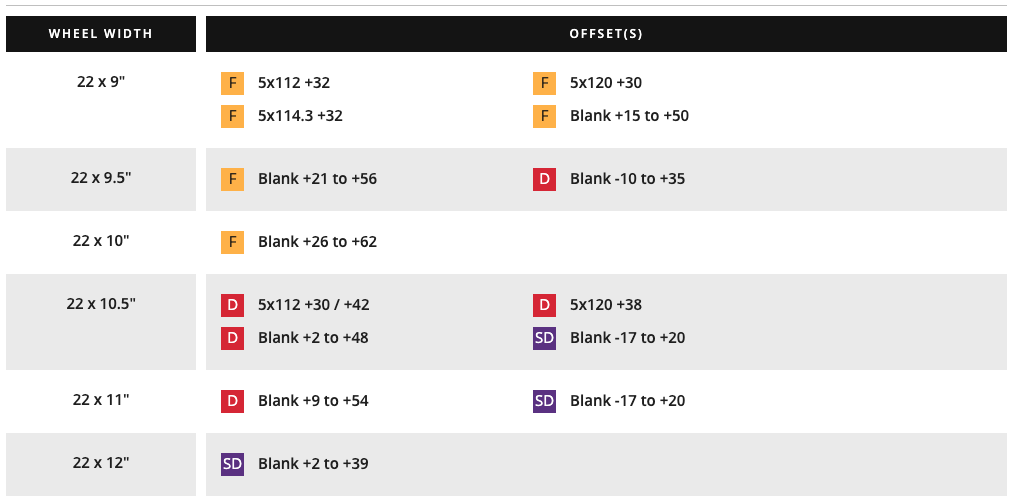This screenshot has height=502, width=1011.
Task: Click the F badge beside Blank +15 to +50
Action: click(x=544, y=117)
